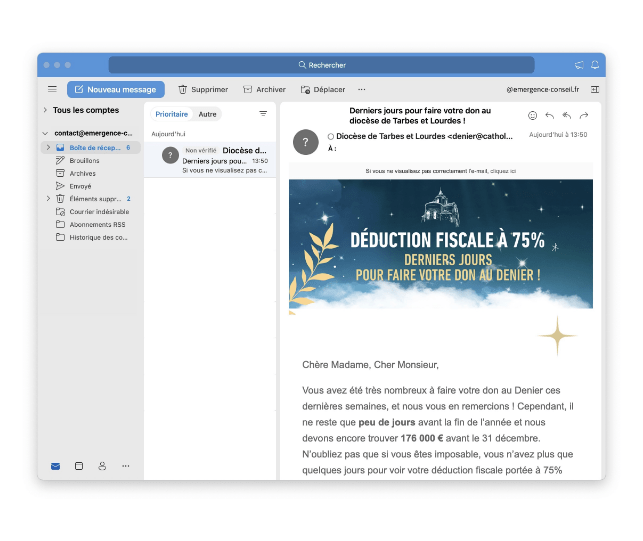Click the forward arrow icon
This screenshot has width=643, height=541.
click(x=584, y=116)
